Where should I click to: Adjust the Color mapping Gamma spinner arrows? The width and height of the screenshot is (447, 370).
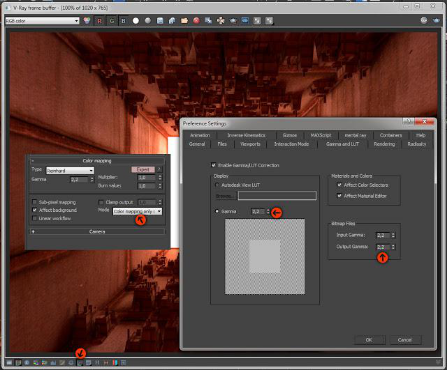point(92,180)
